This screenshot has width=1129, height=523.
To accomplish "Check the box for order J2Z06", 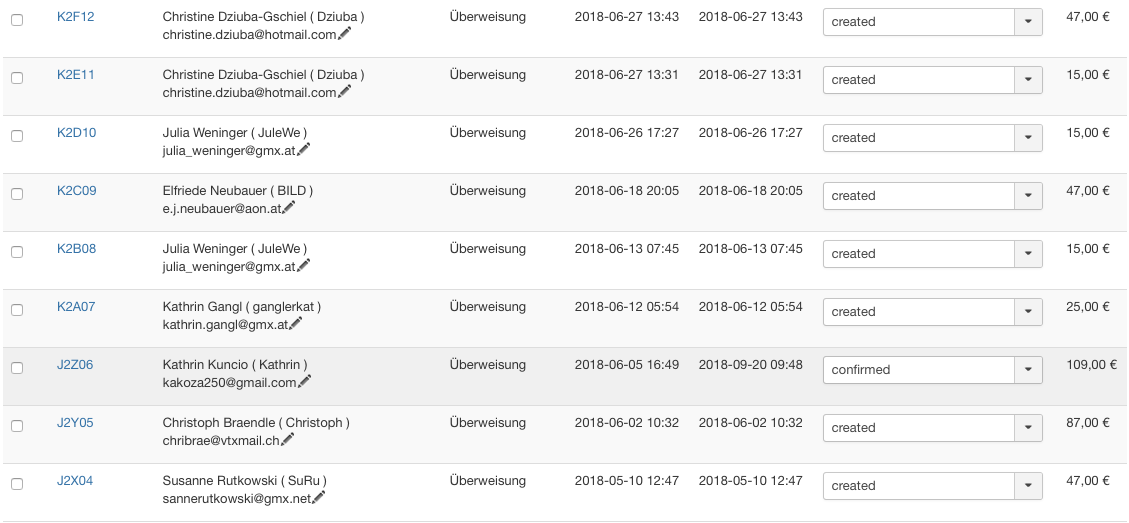I will pos(17,368).
